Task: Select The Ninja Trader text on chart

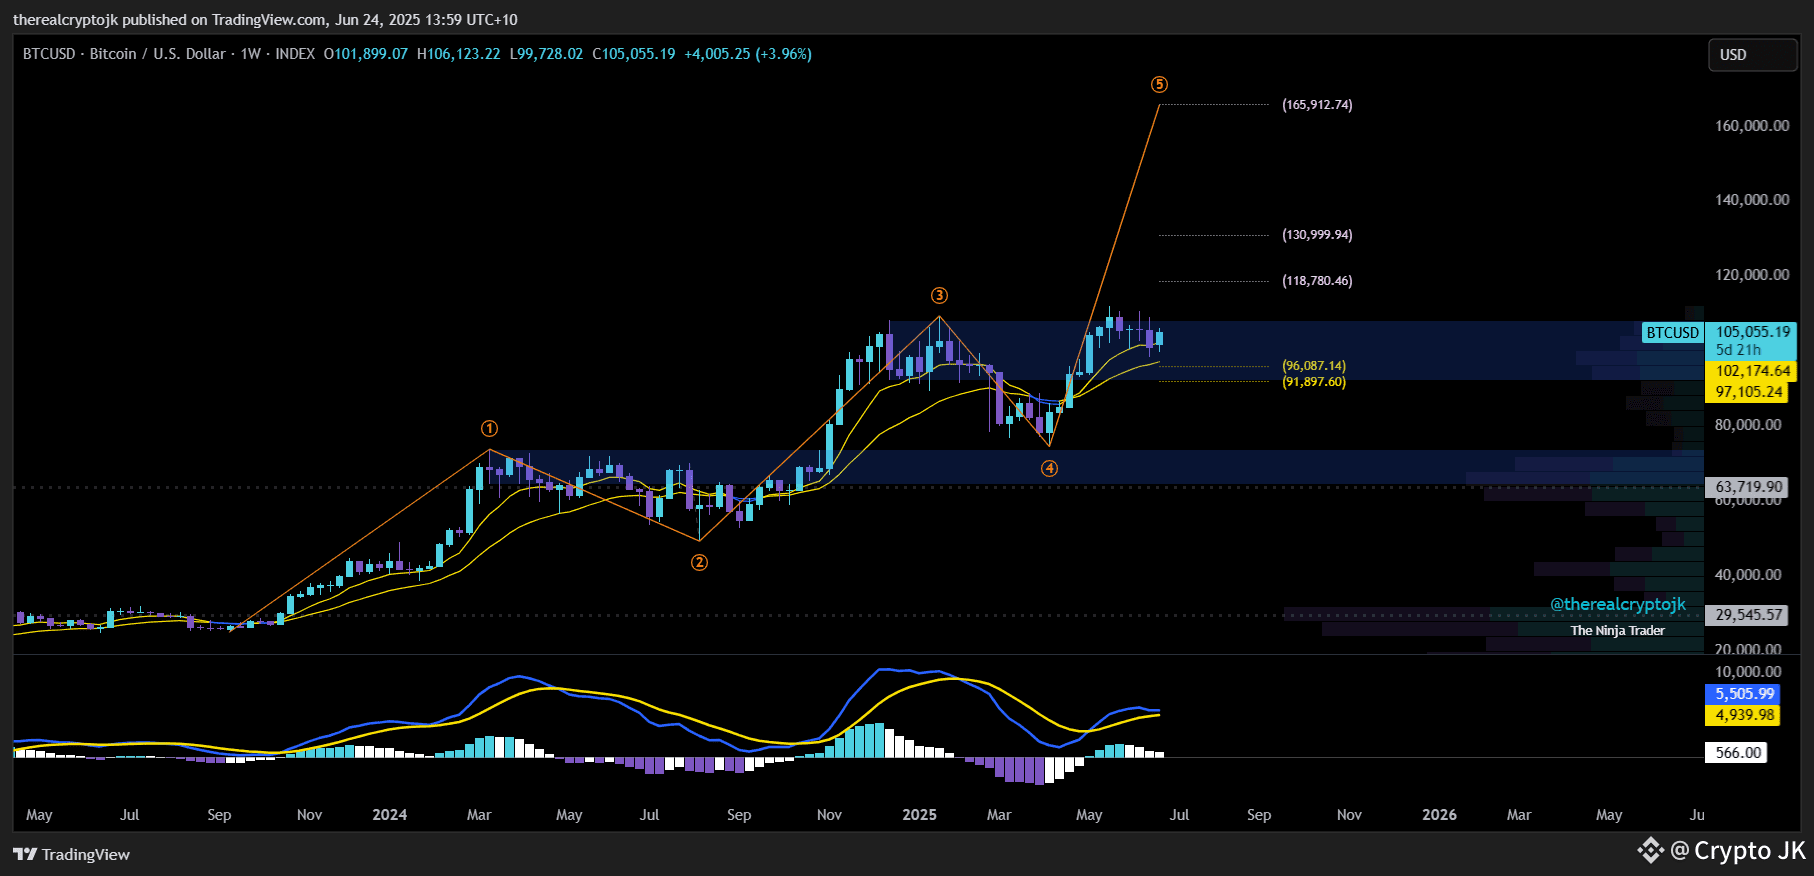Action: click(x=1618, y=631)
